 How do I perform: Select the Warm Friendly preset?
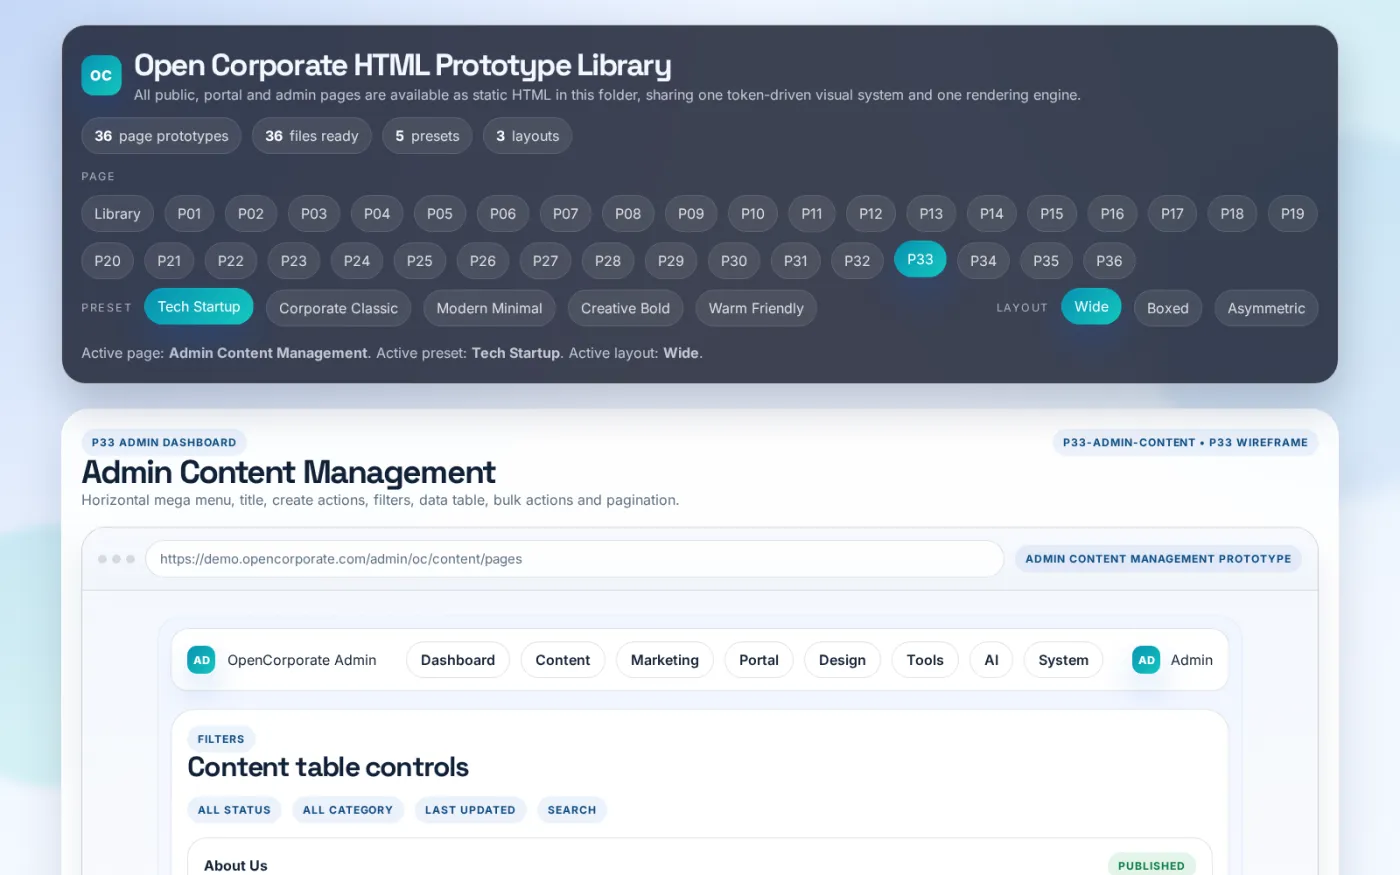click(x=756, y=308)
